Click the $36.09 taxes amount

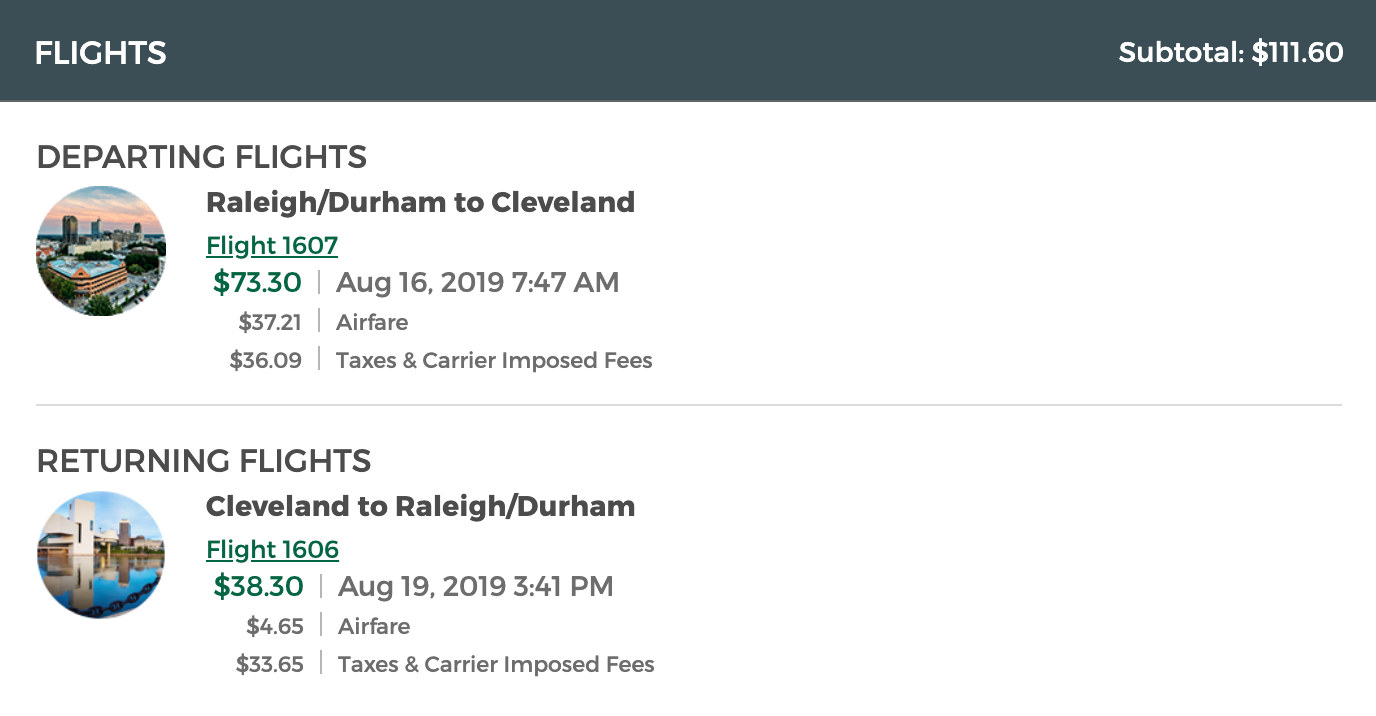click(x=266, y=360)
